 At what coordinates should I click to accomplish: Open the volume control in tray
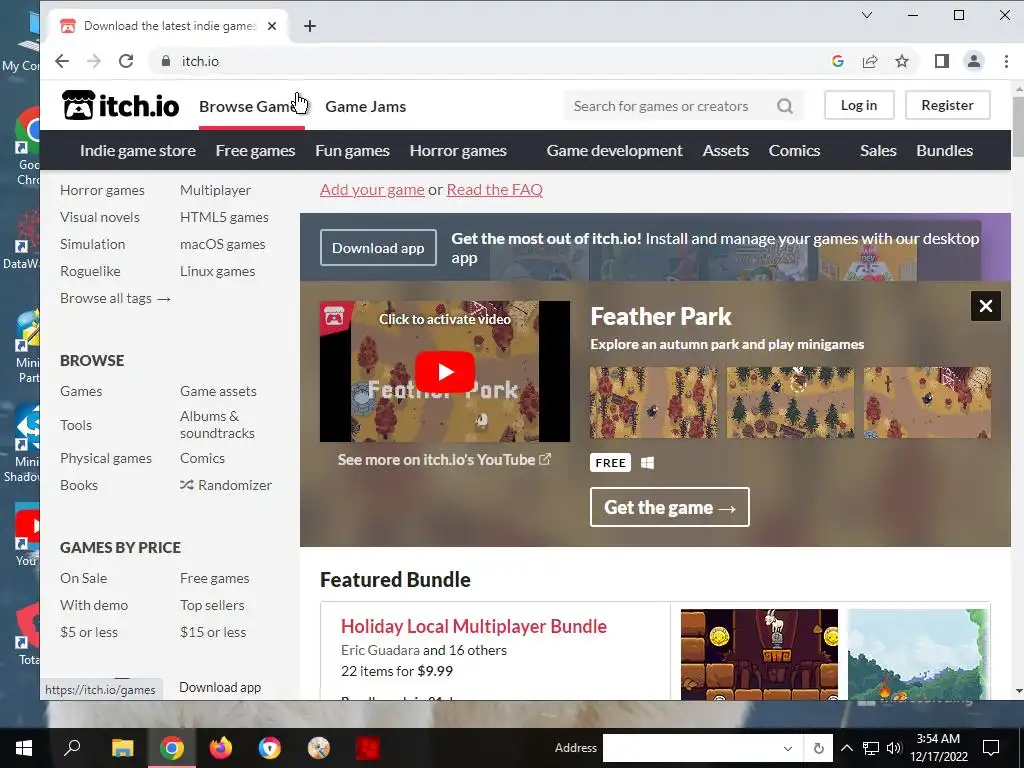(x=893, y=748)
